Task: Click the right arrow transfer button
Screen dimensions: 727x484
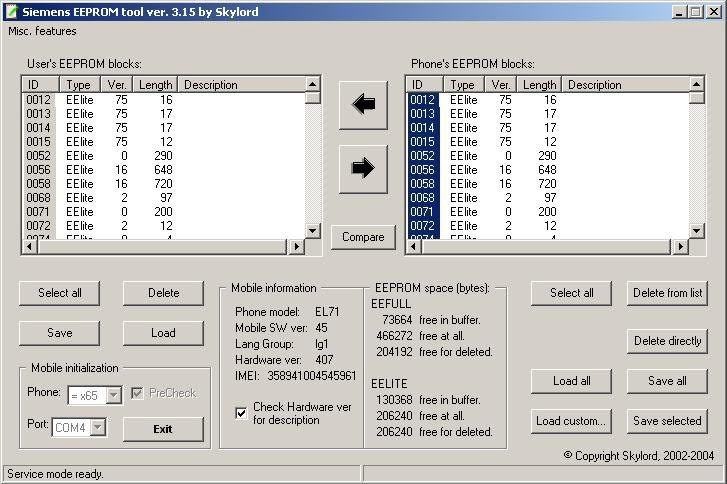Action: coord(363,169)
